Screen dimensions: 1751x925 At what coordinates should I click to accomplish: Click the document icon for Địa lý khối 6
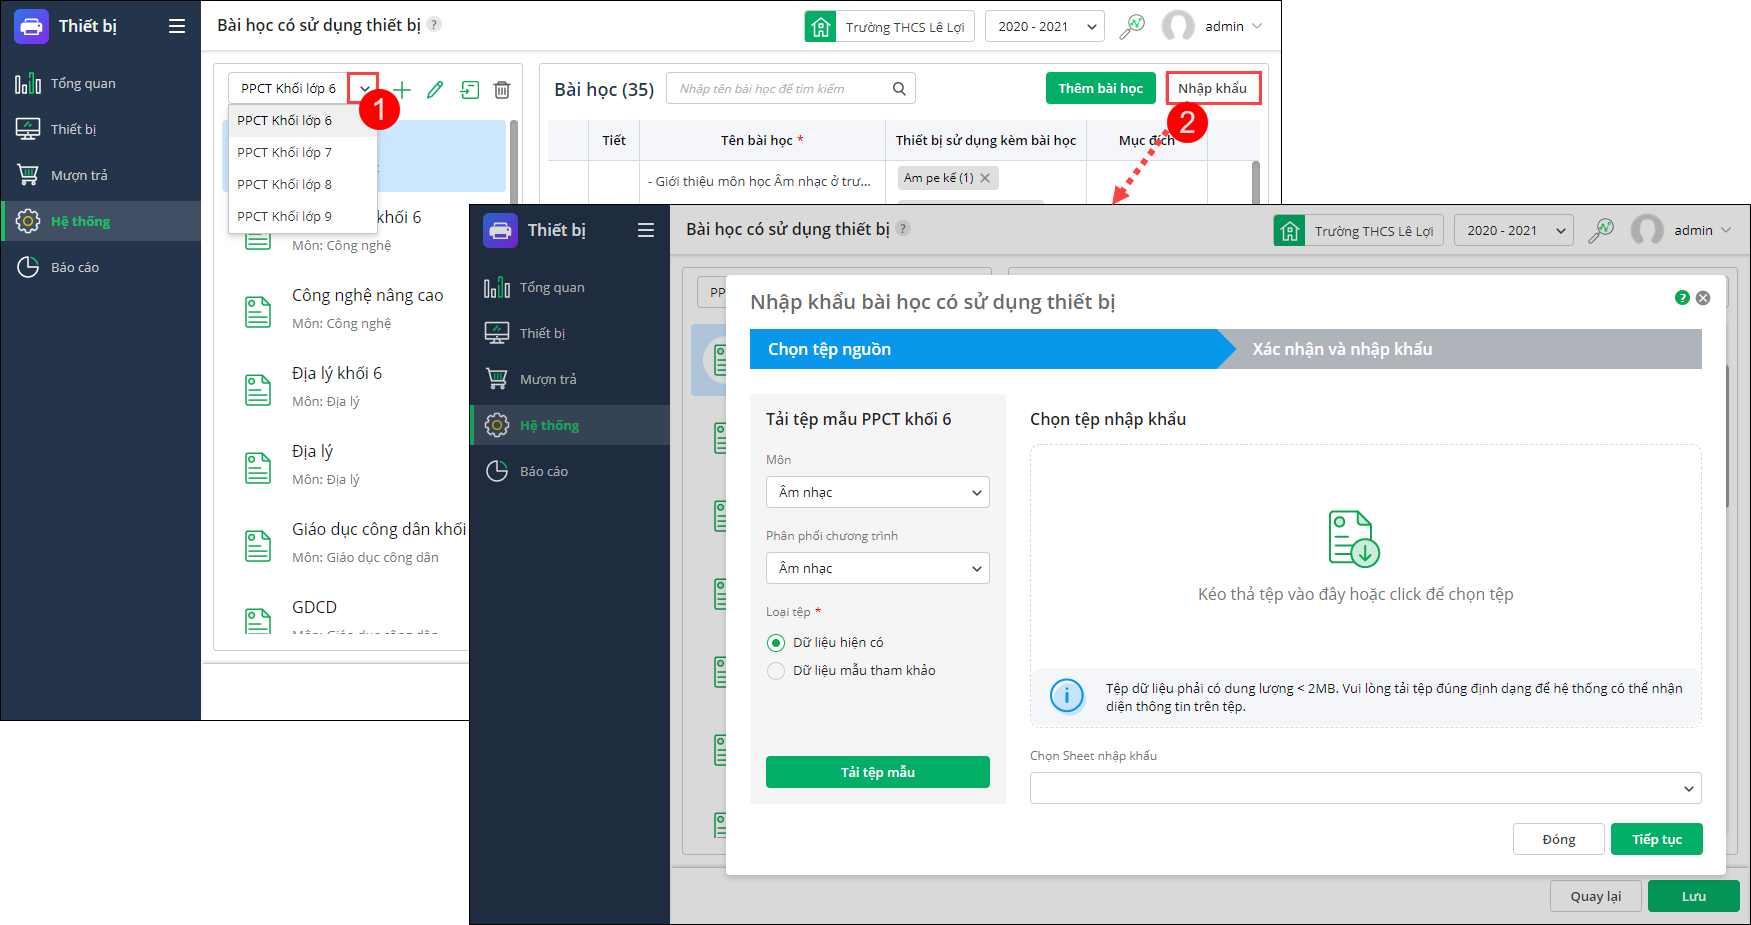coord(258,390)
